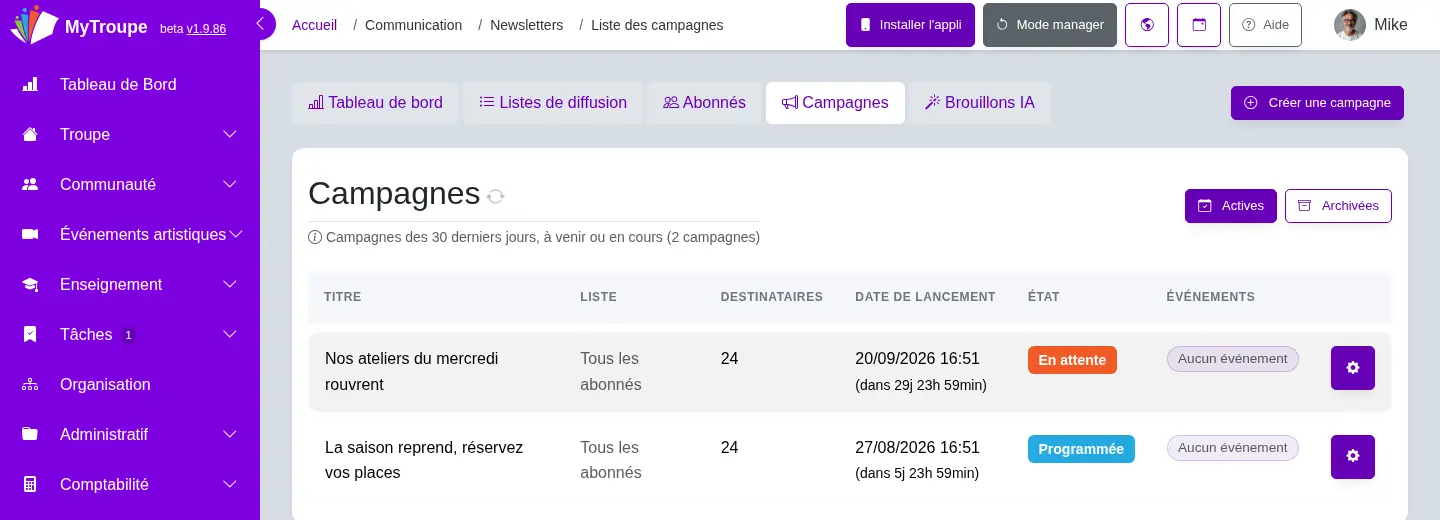1440x520 pixels.
Task: Click the 'Programmée' status badge
Action: [x=1081, y=449]
